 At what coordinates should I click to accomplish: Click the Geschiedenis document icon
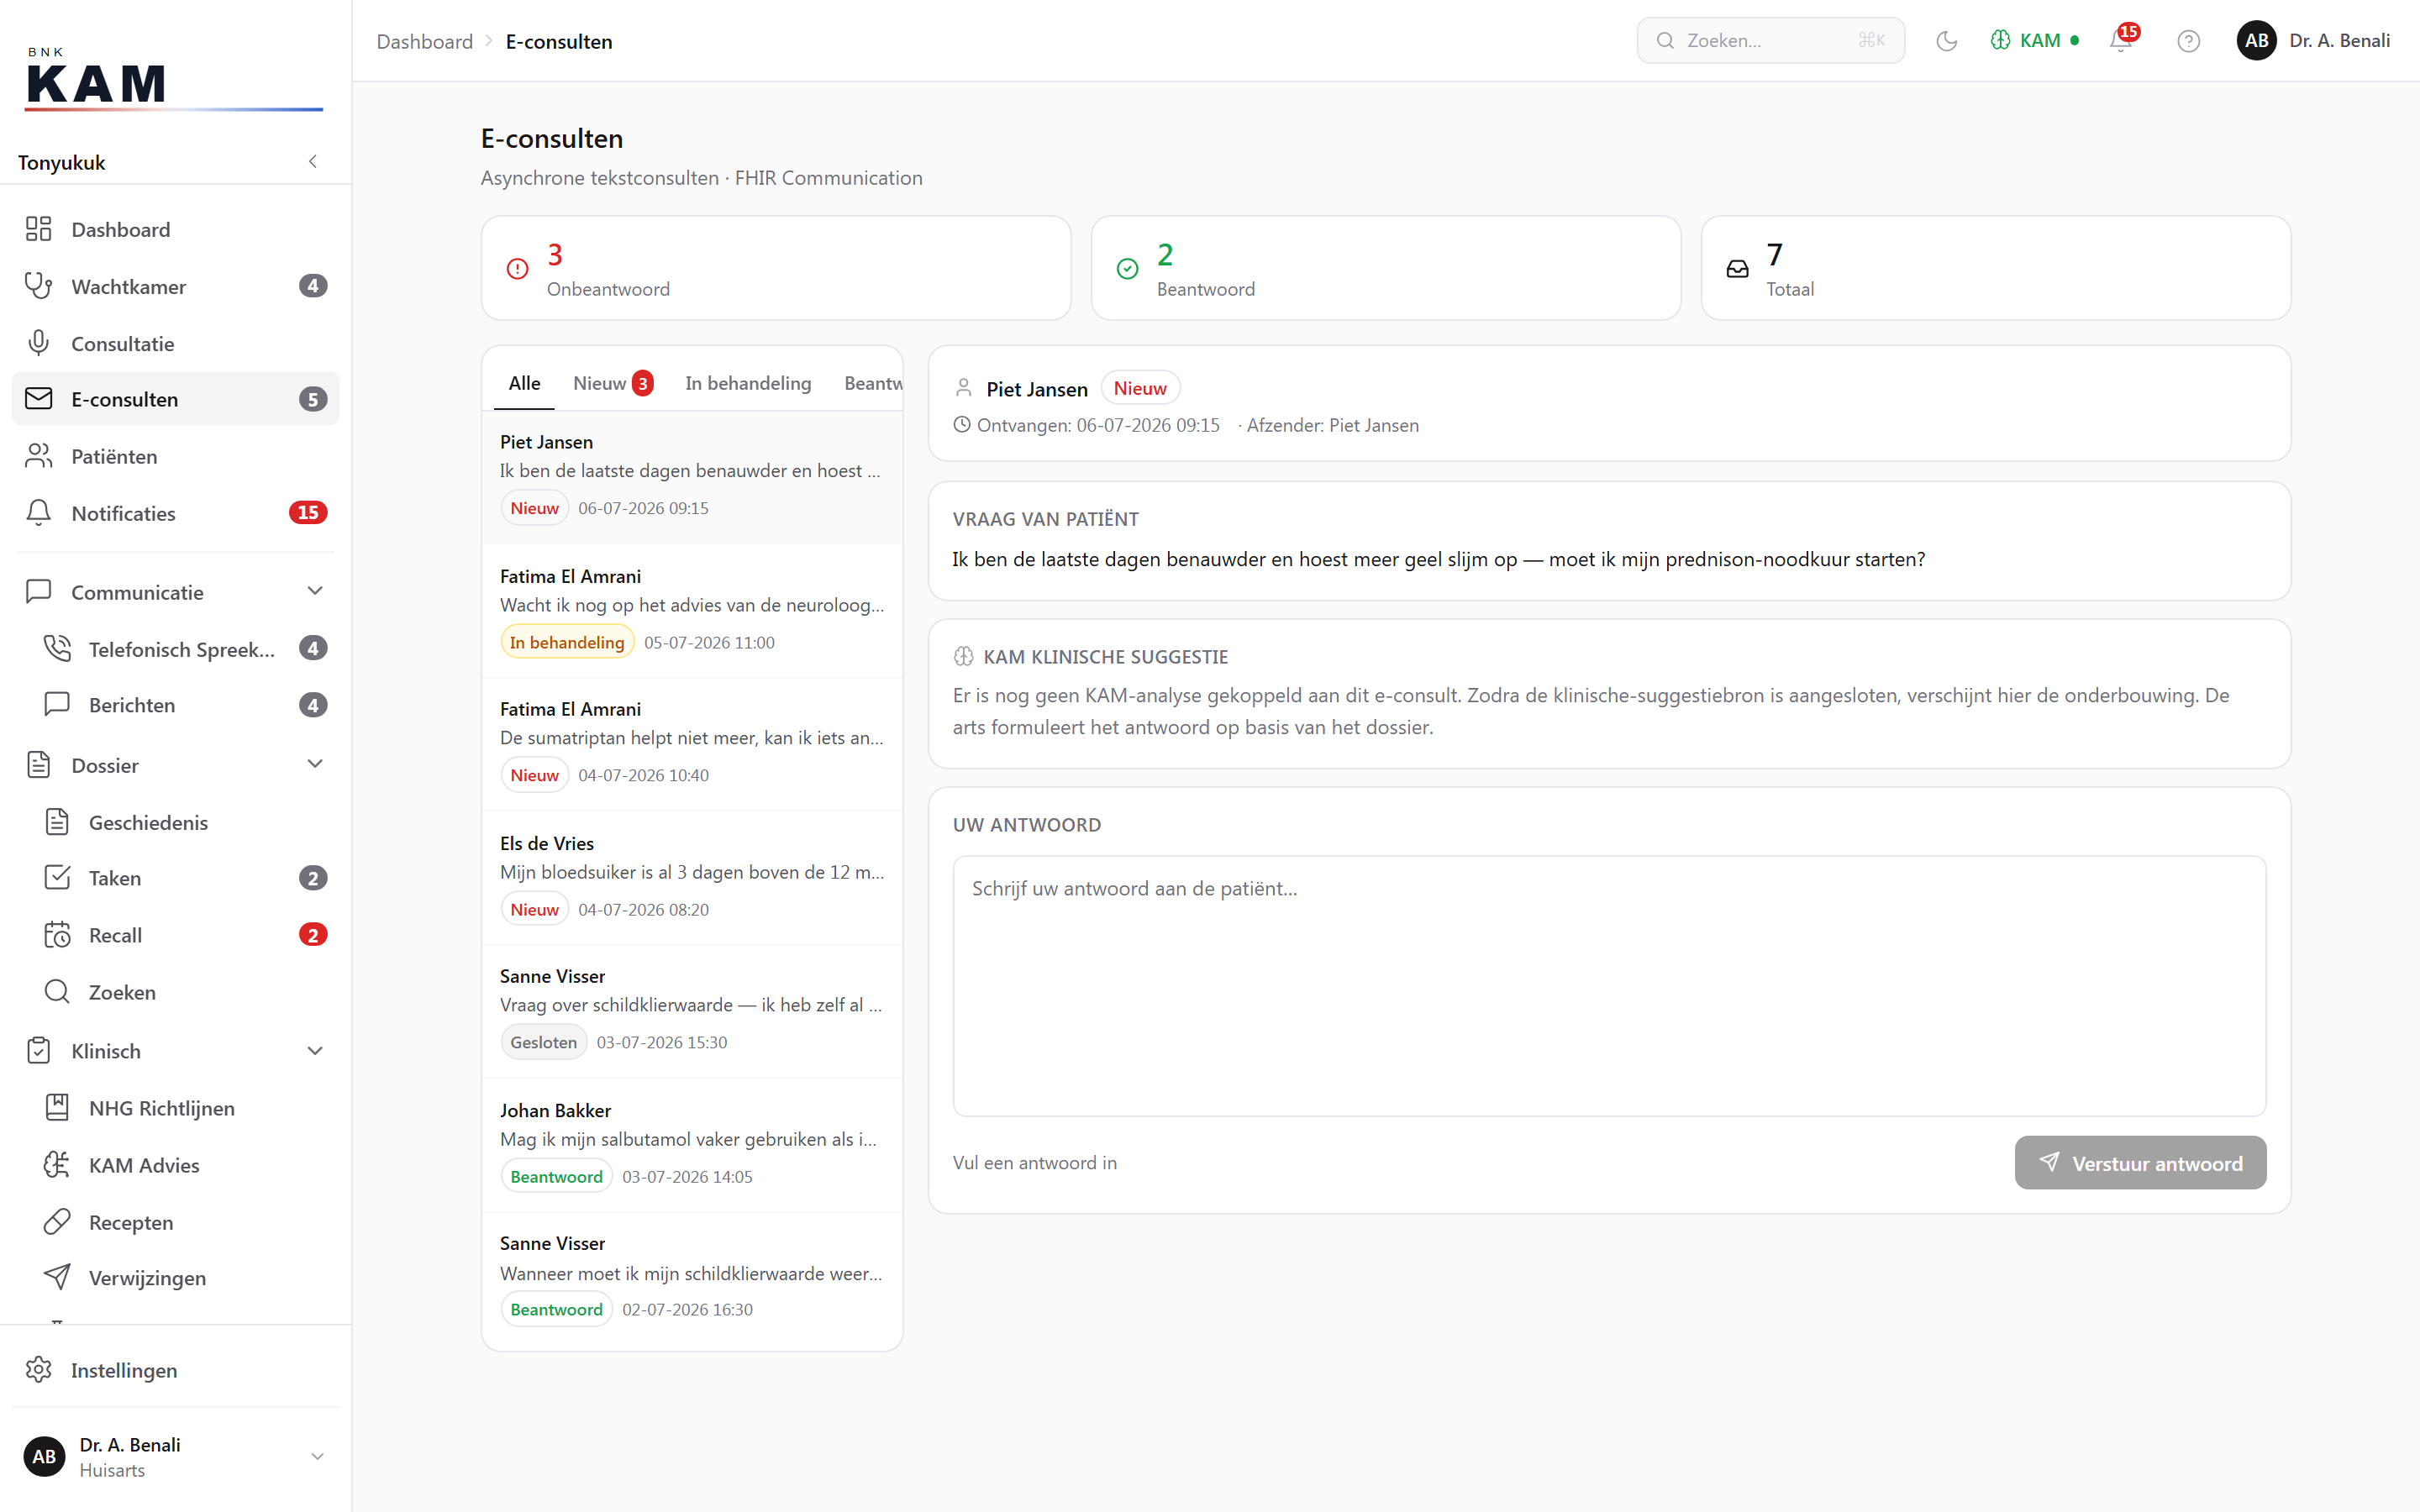point(57,822)
